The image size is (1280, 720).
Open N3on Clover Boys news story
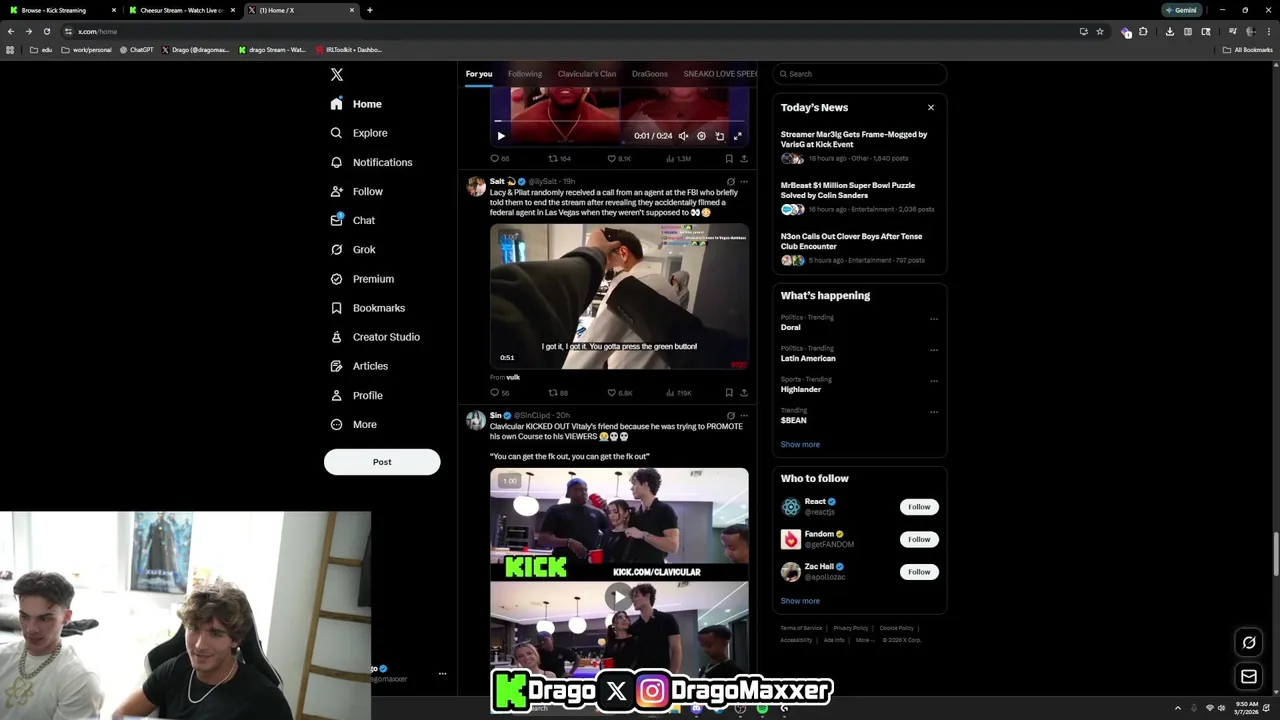tap(859, 248)
